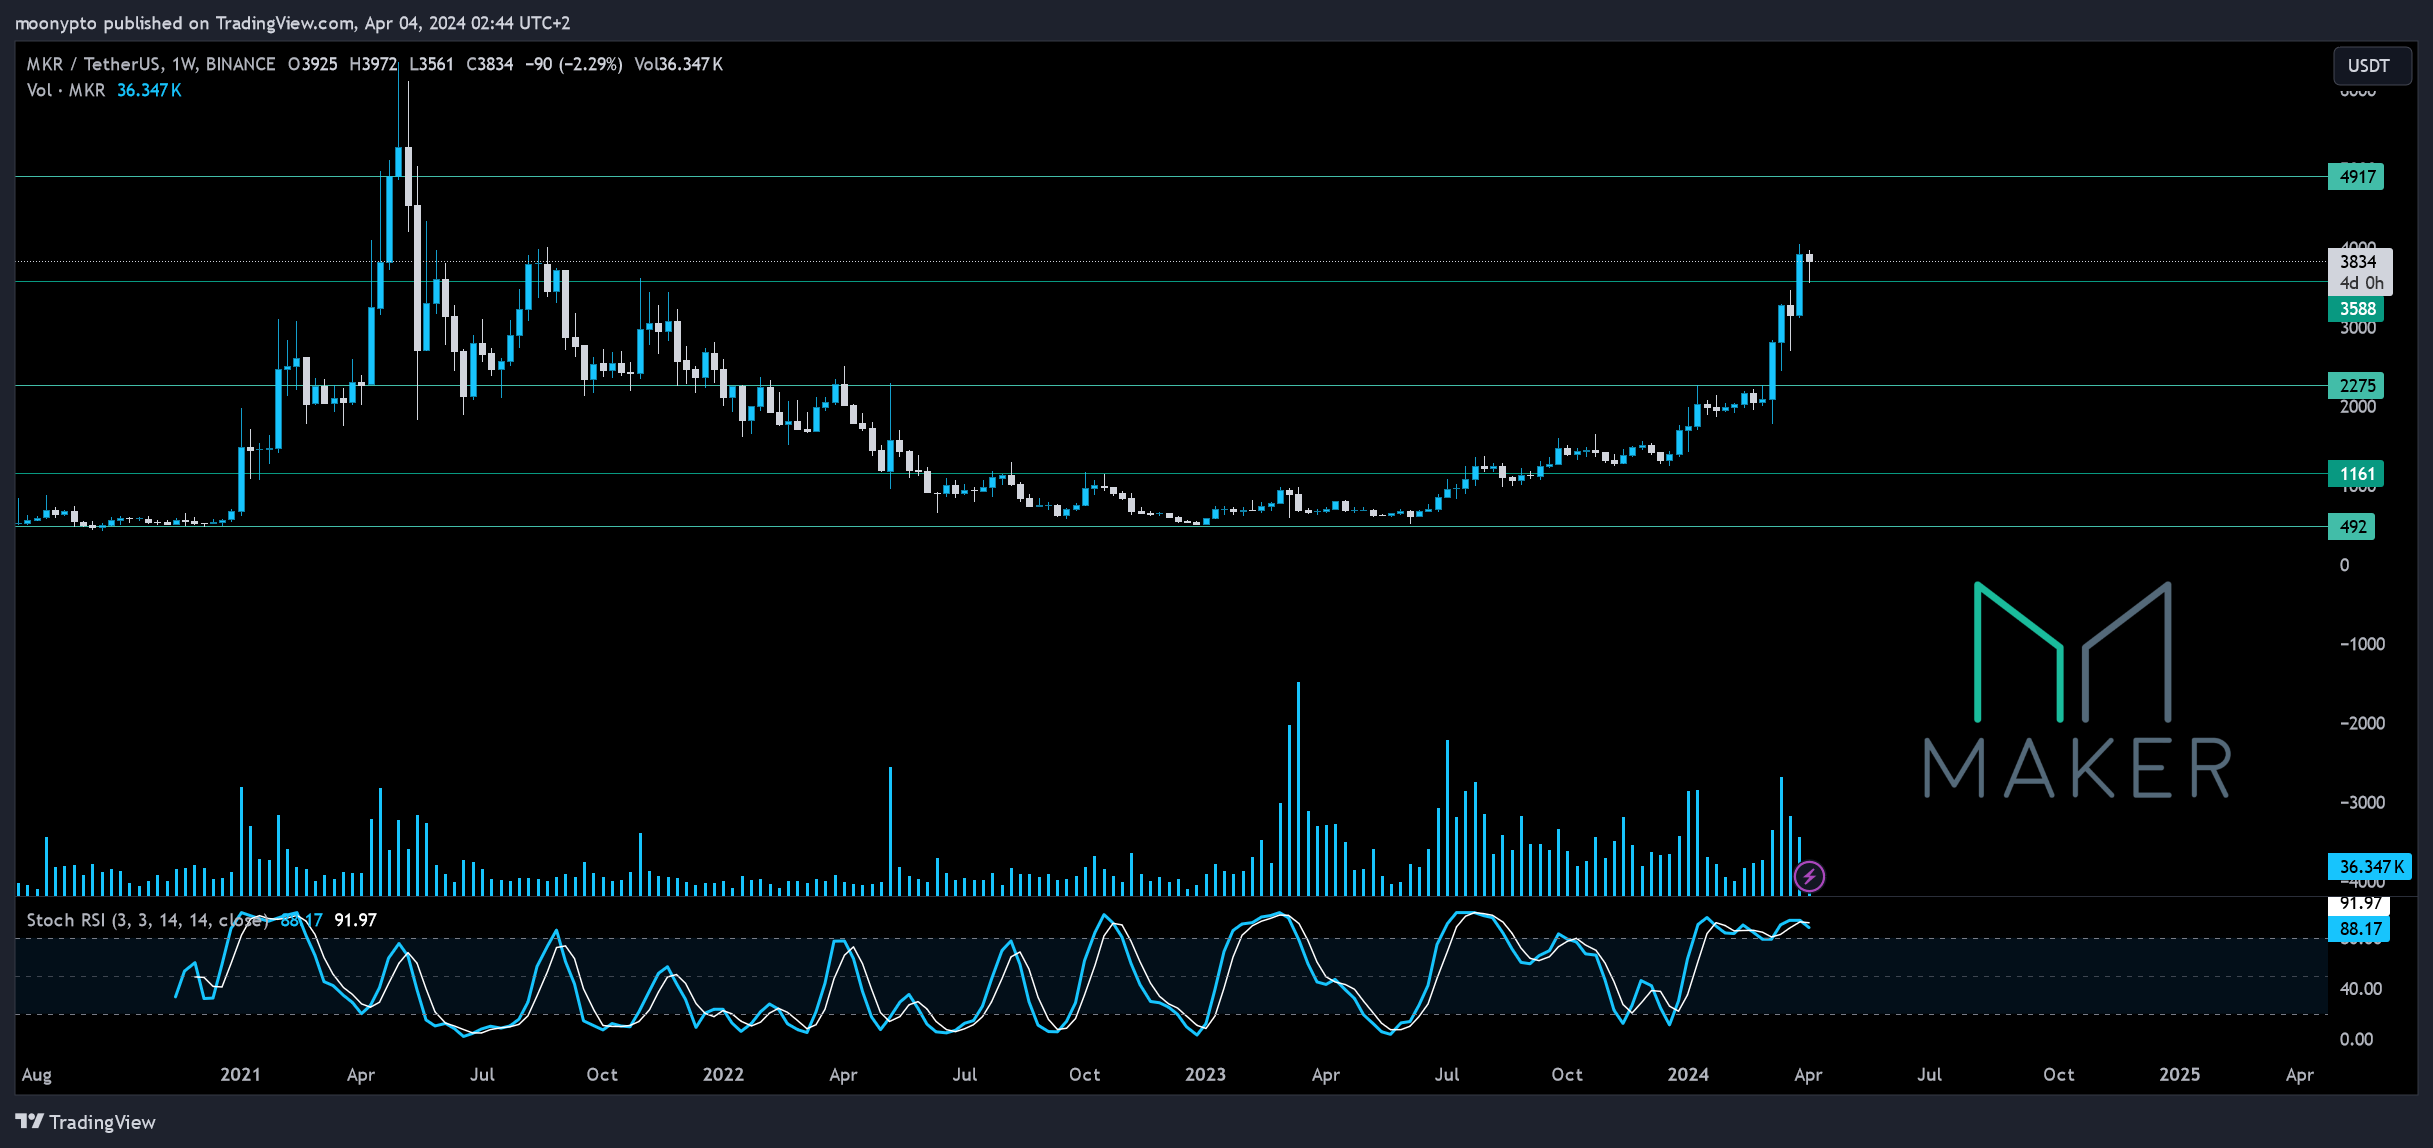Click the −1000 label on price axis

[2362, 644]
